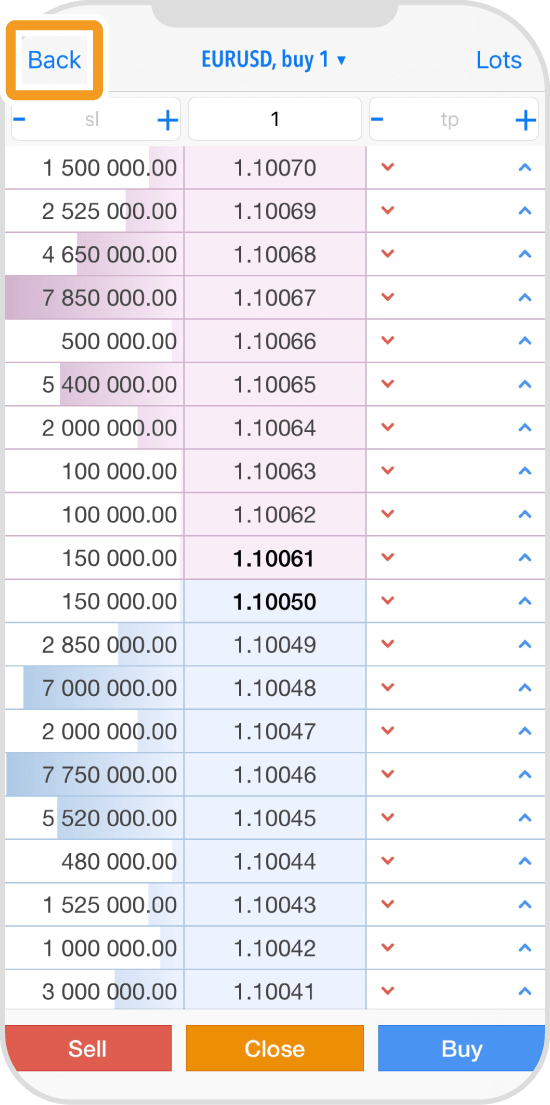Increase the take profit with the tp plus
This screenshot has width=550, height=1105.
coord(525,121)
